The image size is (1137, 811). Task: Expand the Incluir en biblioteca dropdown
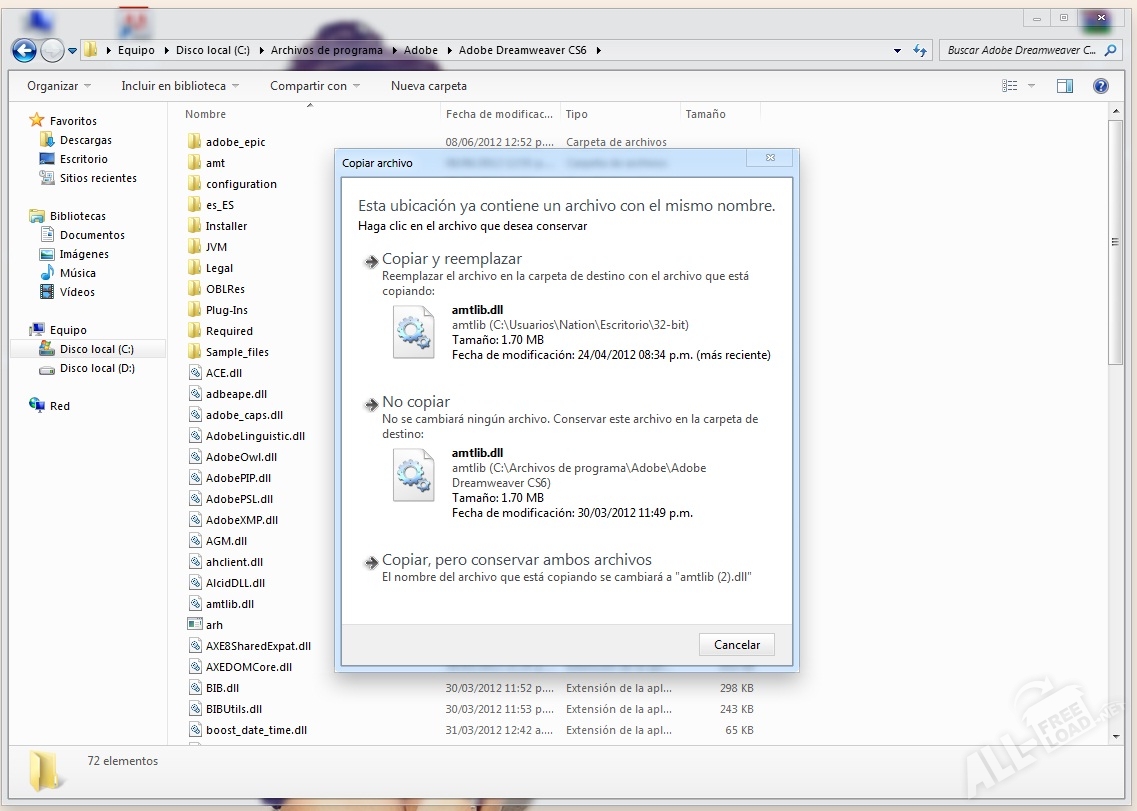pyautogui.click(x=180, y=86)
